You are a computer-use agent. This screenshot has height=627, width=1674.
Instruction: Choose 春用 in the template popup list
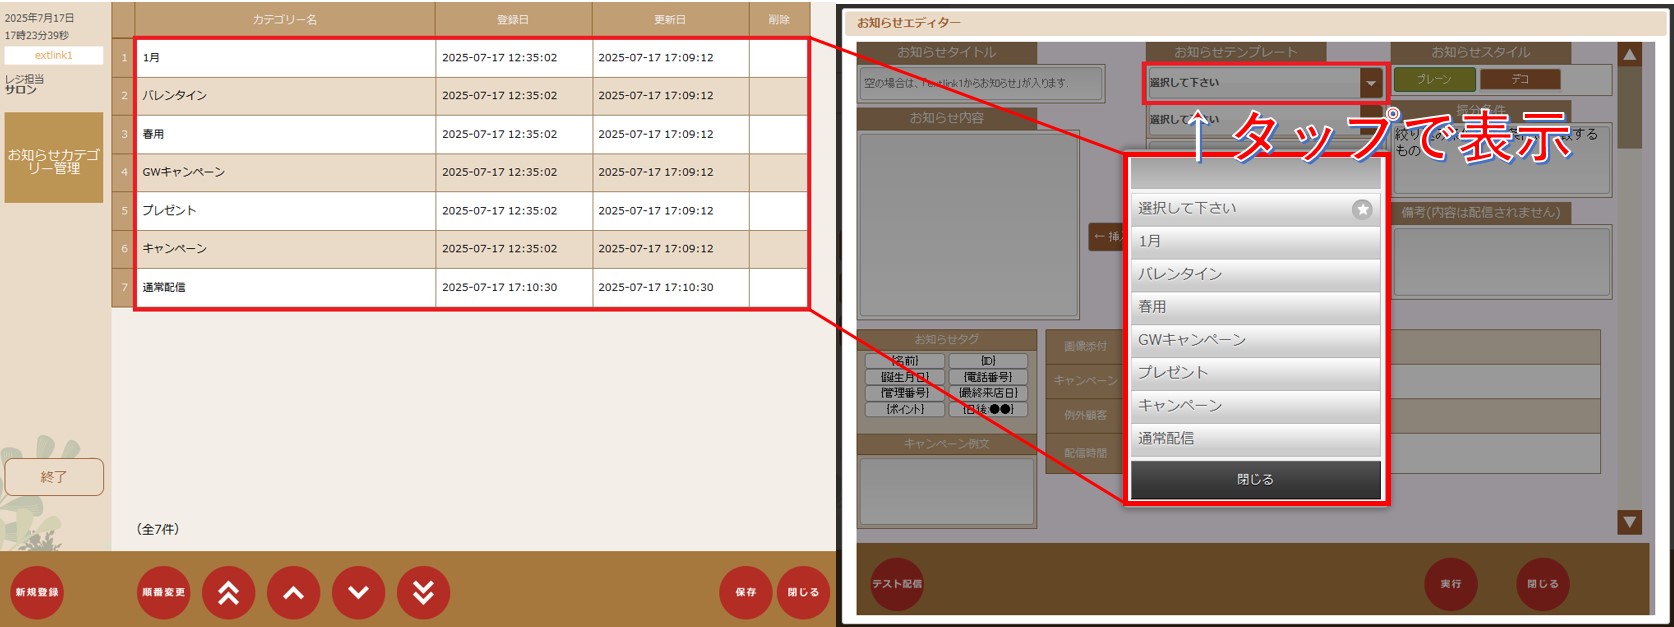(1255, 307)
